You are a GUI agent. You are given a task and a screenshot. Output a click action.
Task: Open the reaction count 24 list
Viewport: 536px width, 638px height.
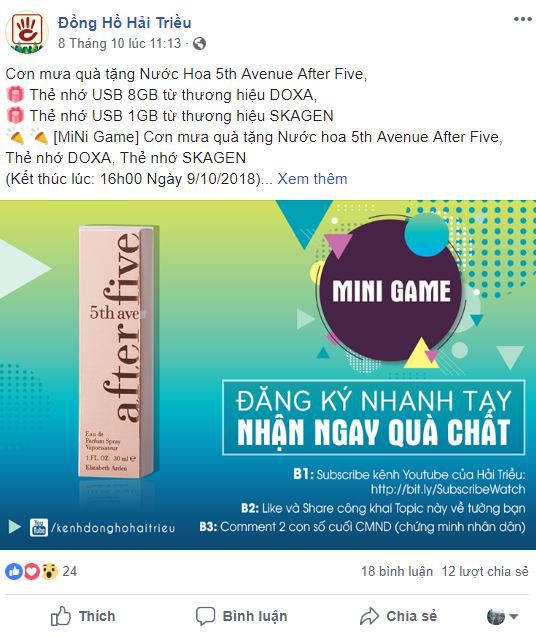pyautogui.click(x=70, y=571)
